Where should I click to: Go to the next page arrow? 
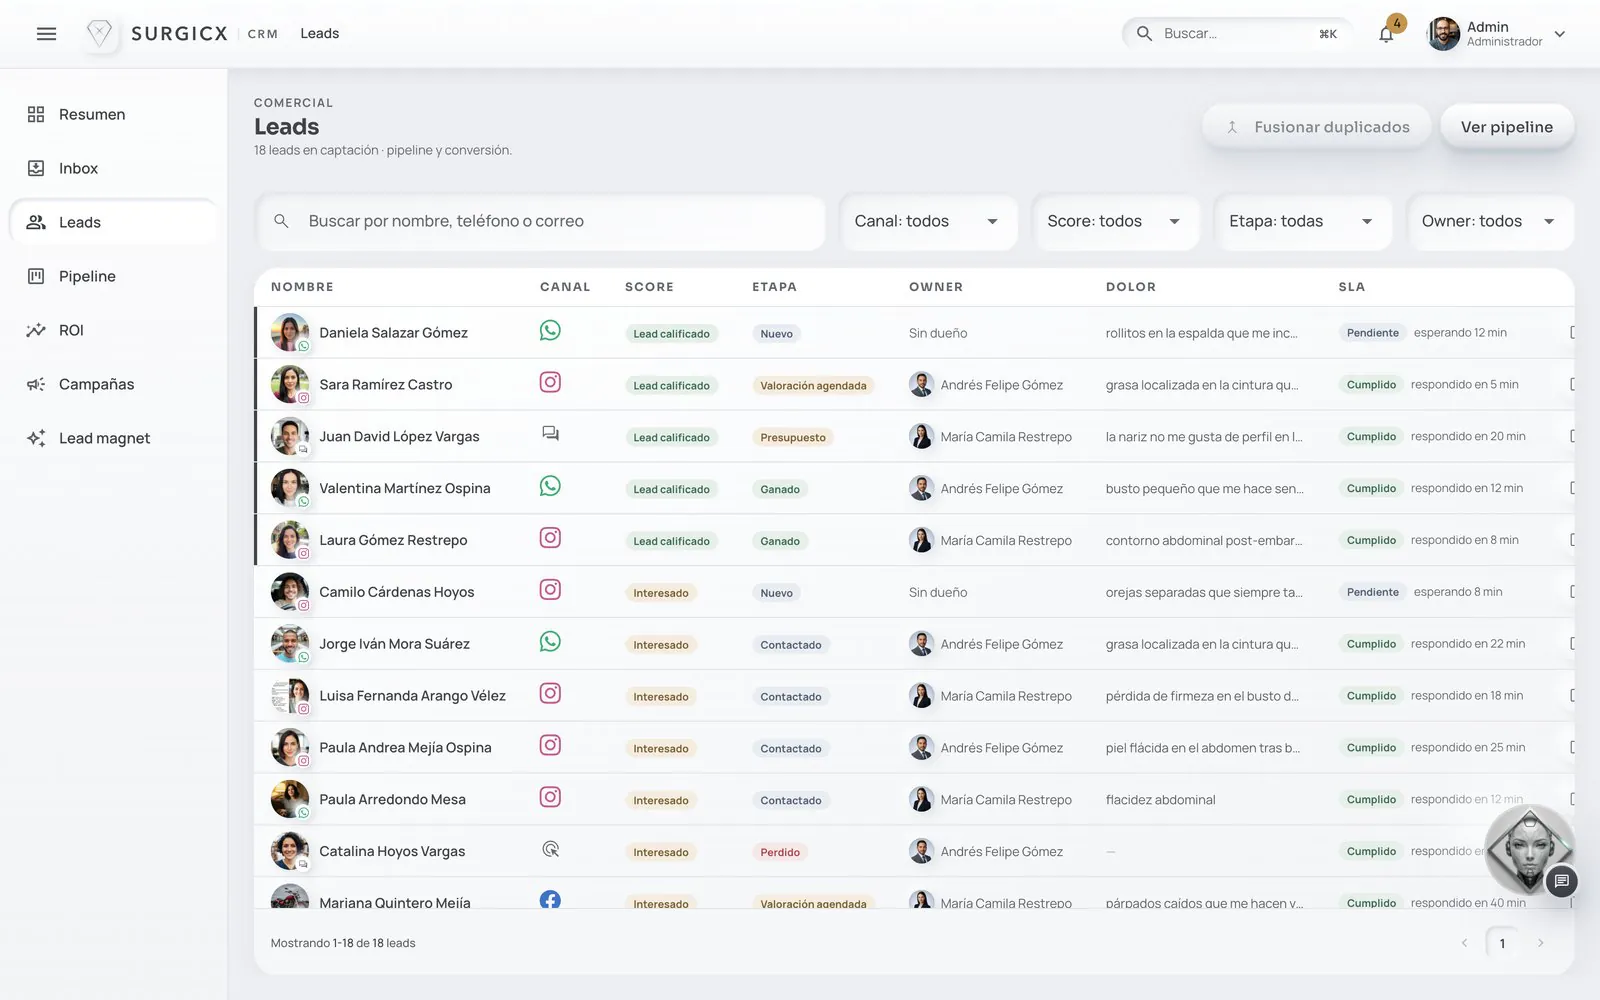click(1541, 943)
